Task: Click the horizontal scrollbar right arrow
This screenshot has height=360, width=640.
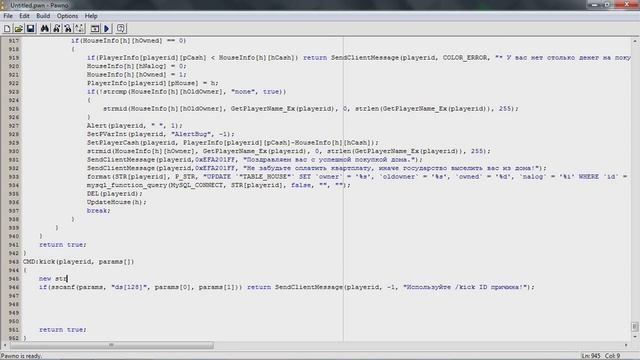Action: pyautogui.click(x=626, y=345)
